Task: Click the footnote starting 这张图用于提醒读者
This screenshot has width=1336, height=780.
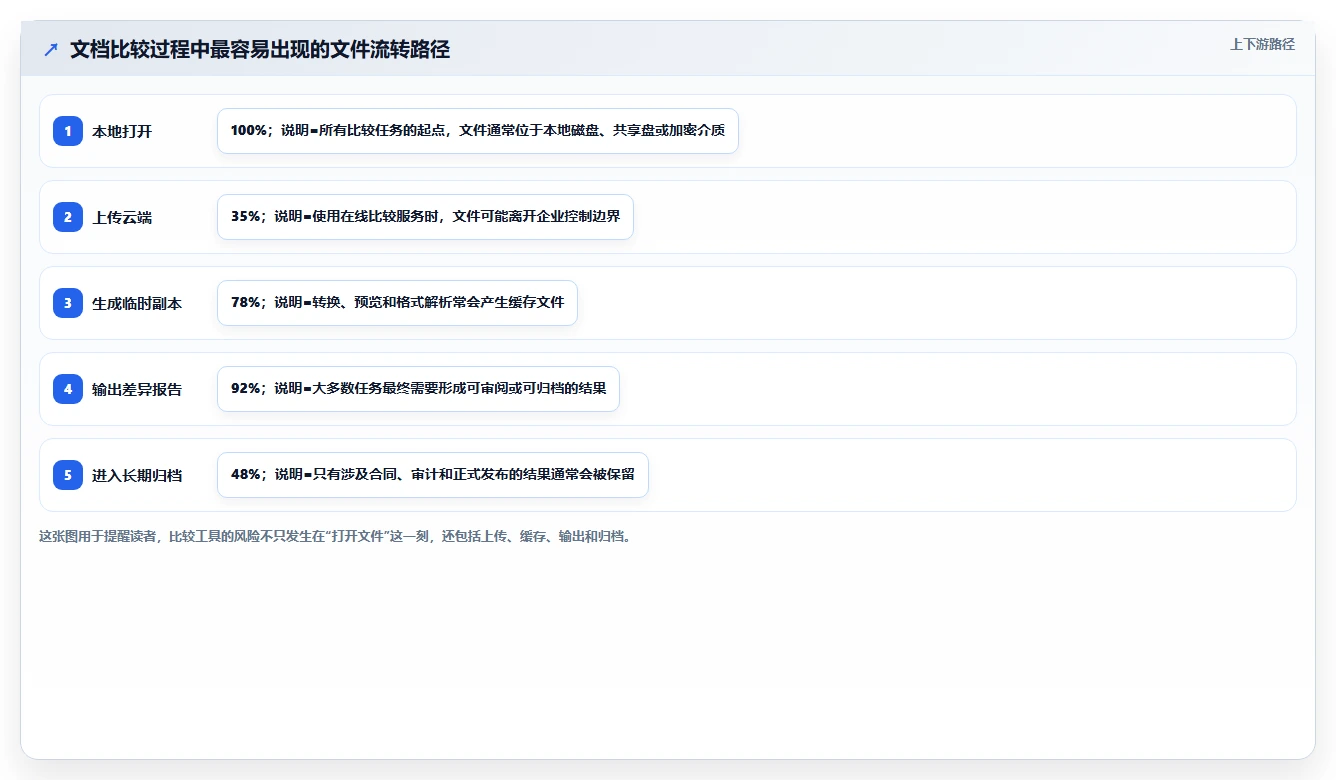Action: (x=335, y=536)
